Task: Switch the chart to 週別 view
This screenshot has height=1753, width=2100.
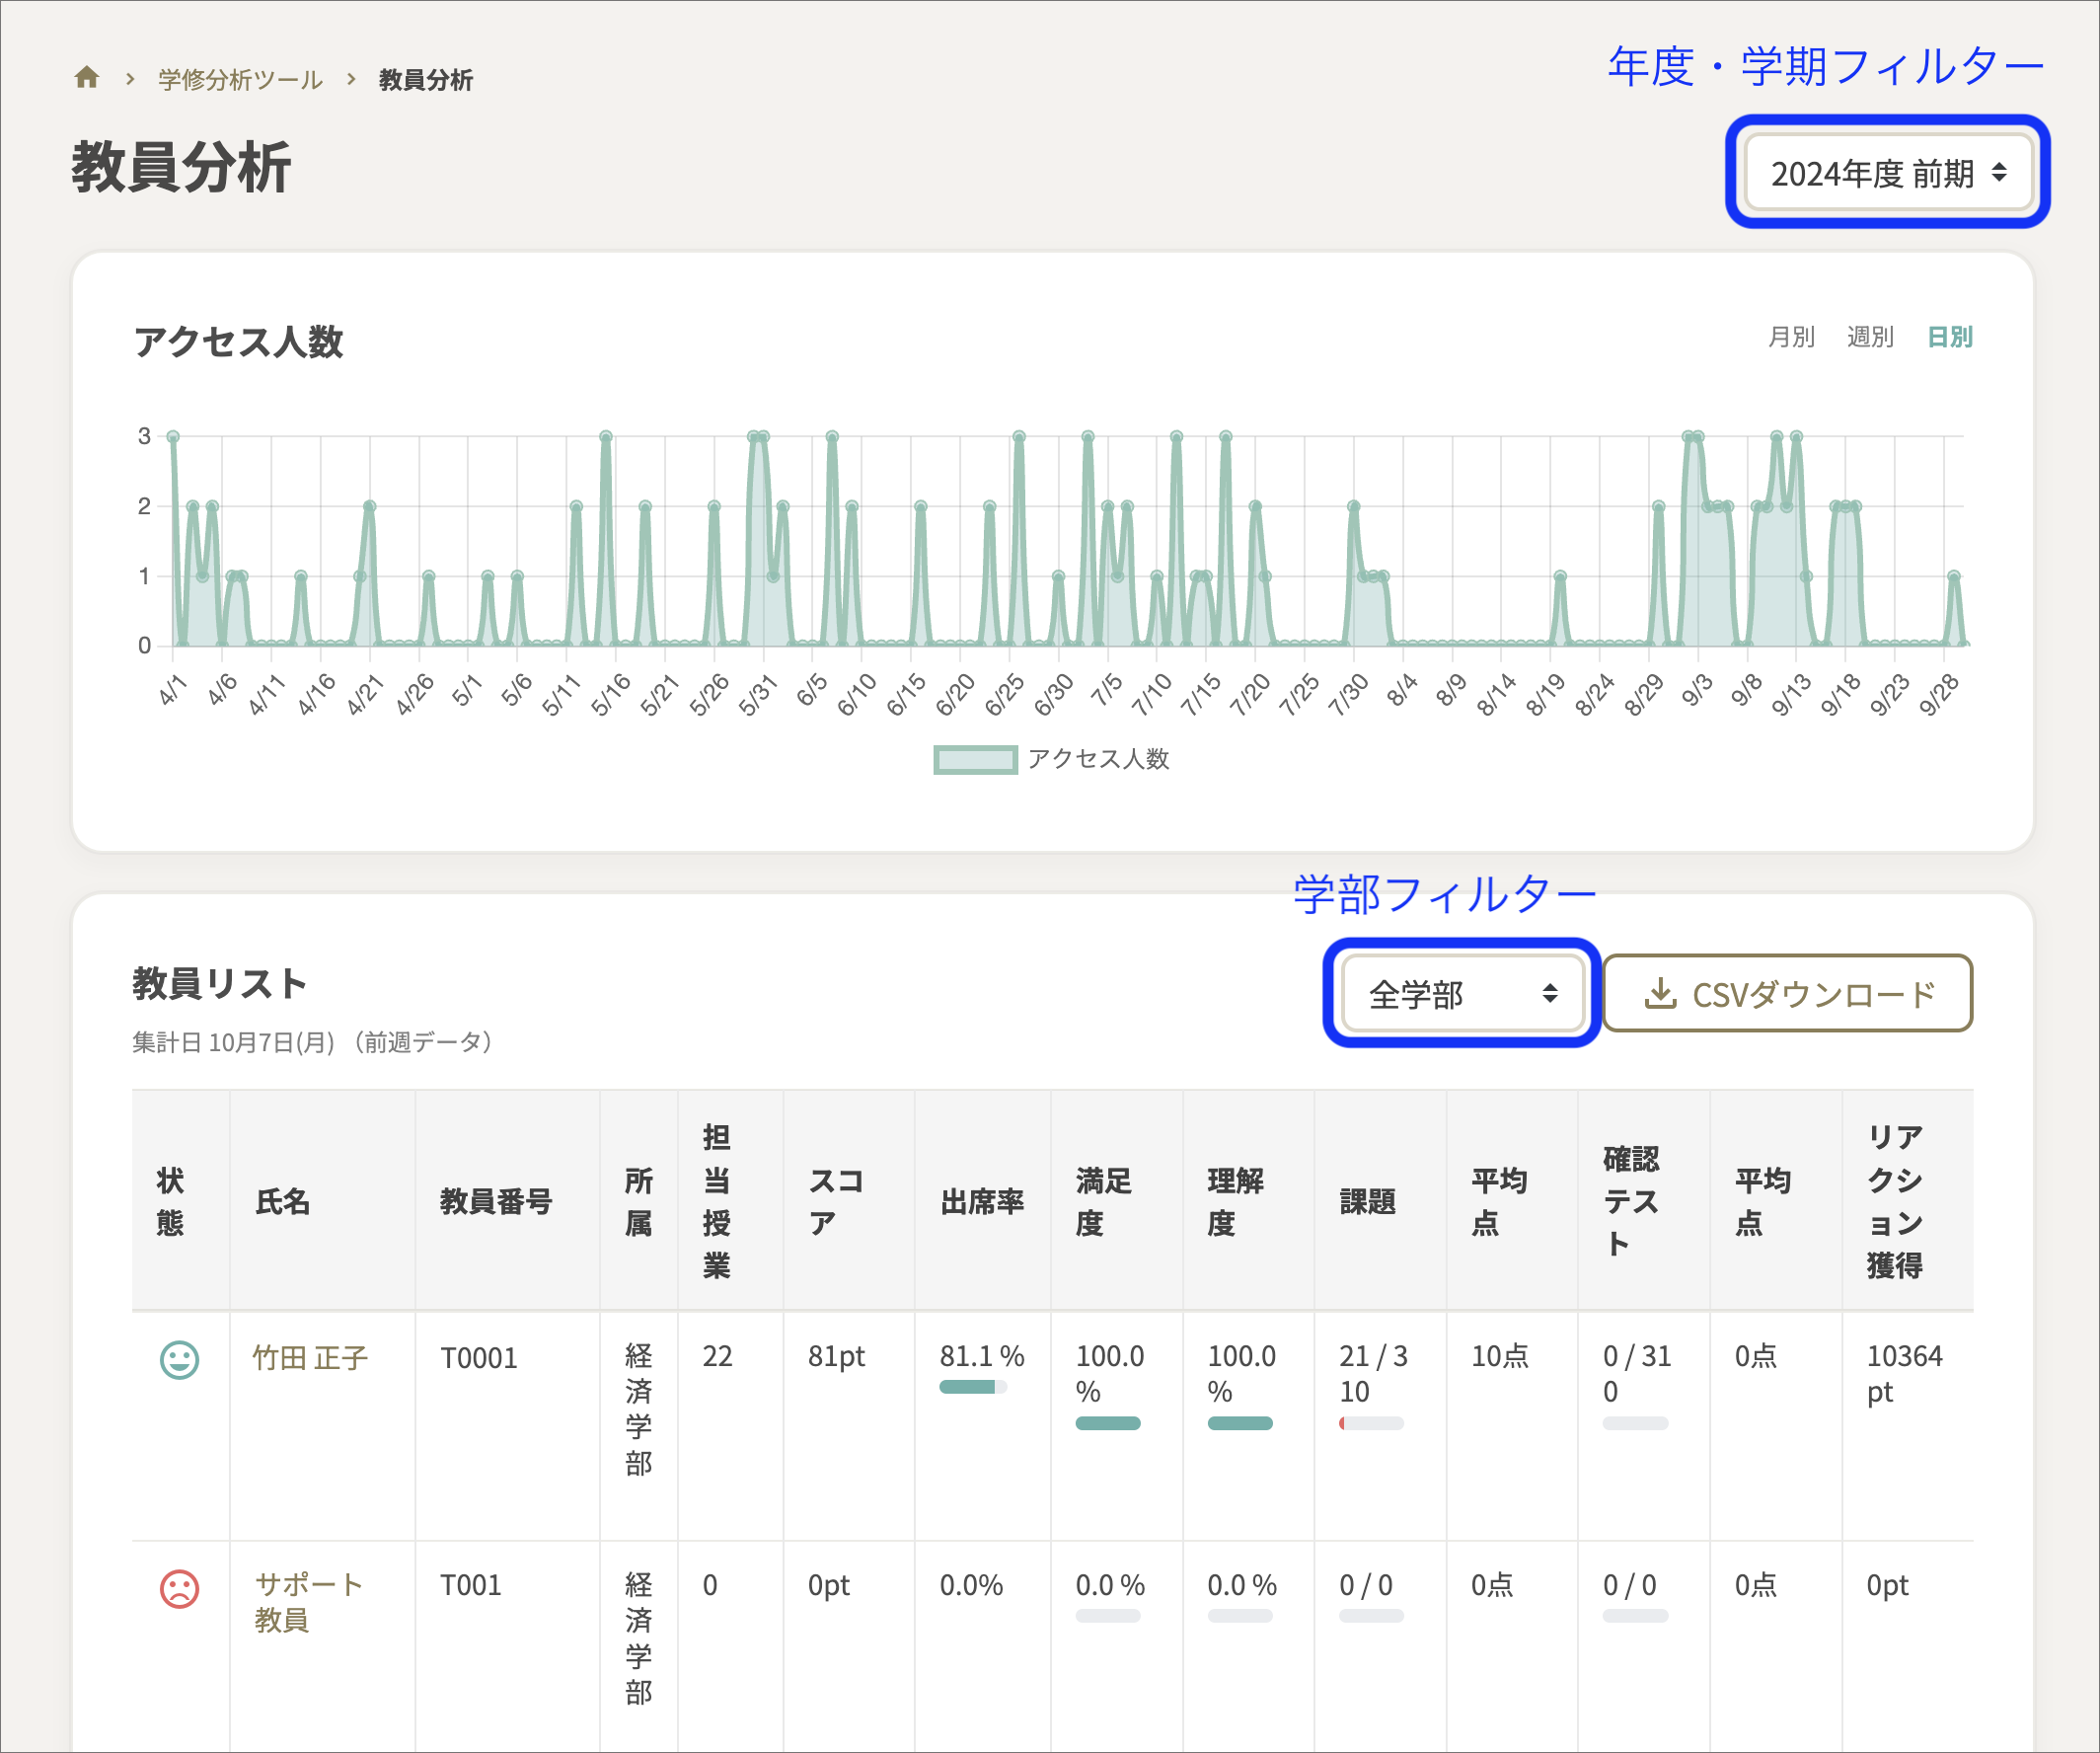Action: point(1870,337)
